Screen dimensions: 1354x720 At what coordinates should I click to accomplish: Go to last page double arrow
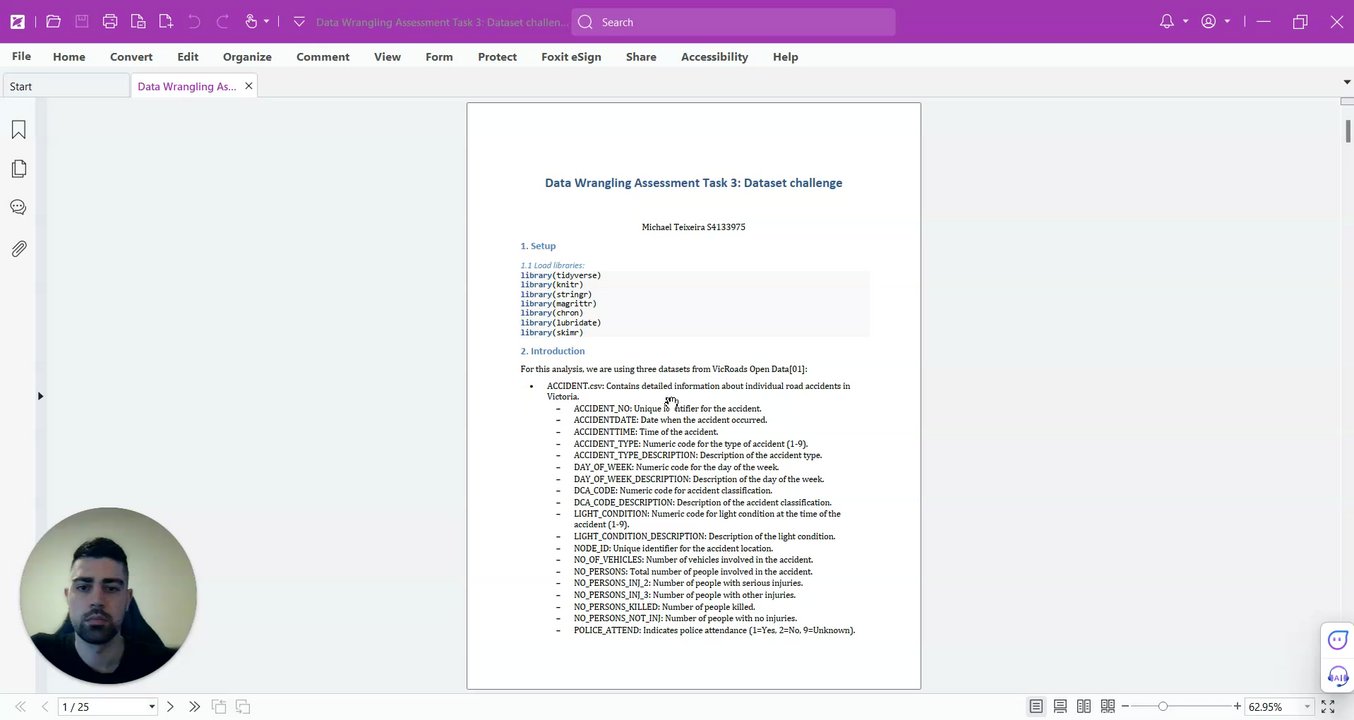pos(194,707)
